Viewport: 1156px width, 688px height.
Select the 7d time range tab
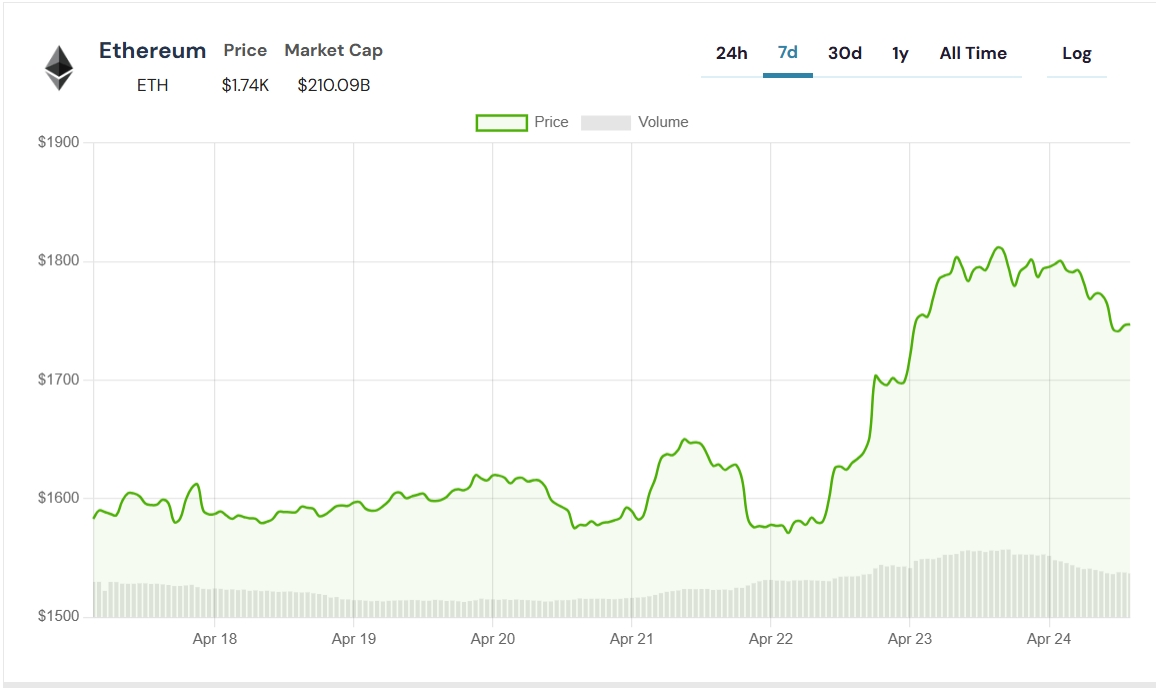(x=787, y=53)
